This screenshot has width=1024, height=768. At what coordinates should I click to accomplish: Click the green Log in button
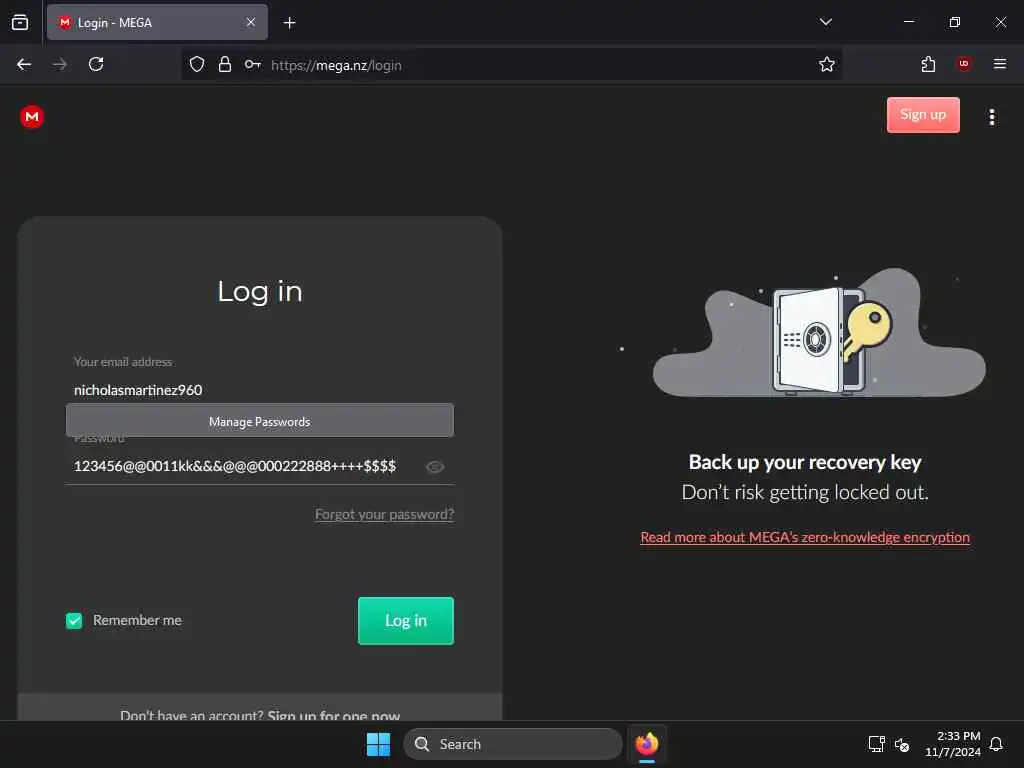pos(406,620)
